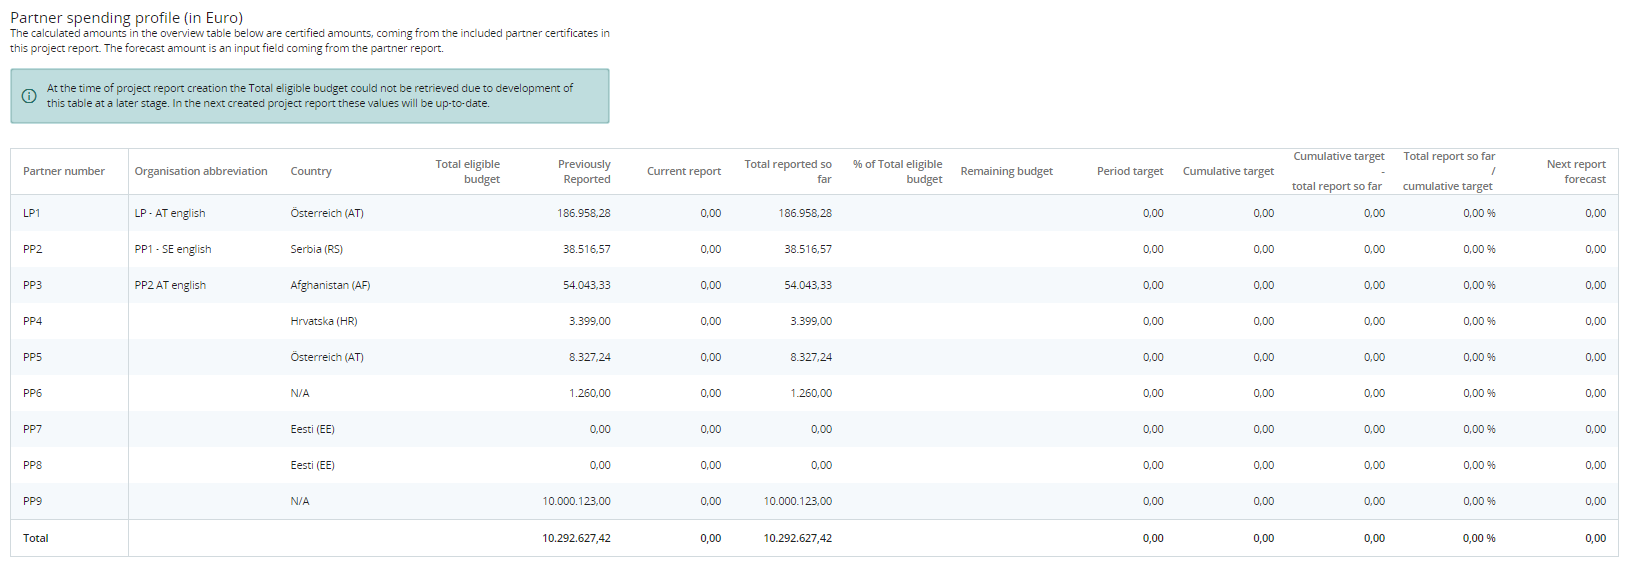The width and height of the screenshot is (1633, 571).
Task: Click the Previously Reported column header
Action: (x=584, y=172)
